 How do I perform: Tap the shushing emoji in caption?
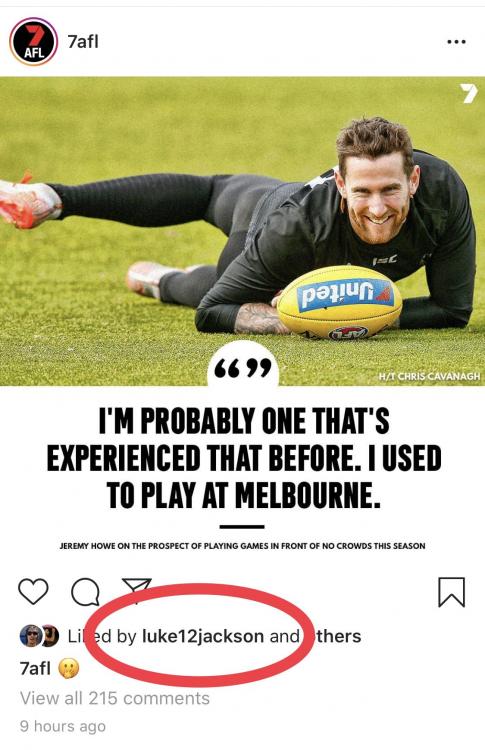[68, 669]
